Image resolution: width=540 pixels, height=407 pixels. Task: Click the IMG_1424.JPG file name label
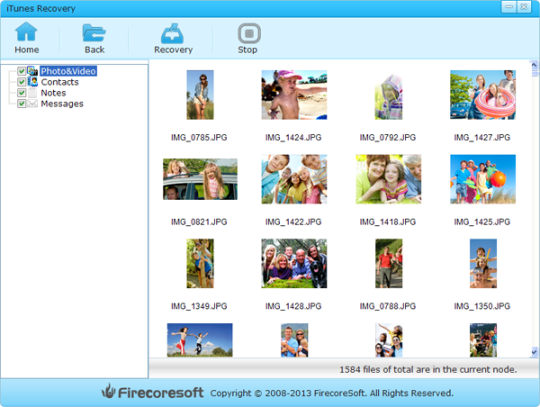293,137
